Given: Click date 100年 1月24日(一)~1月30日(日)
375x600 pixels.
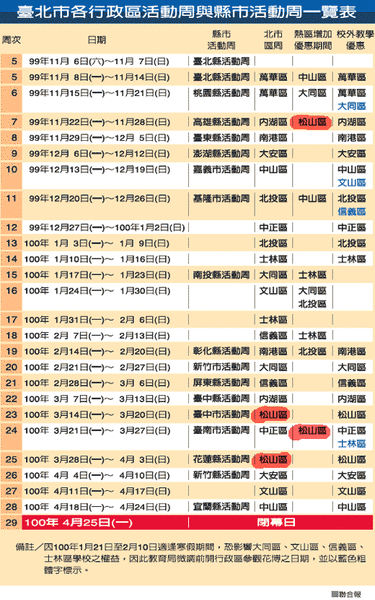Looking at the screenshot, I should [97, 291].
